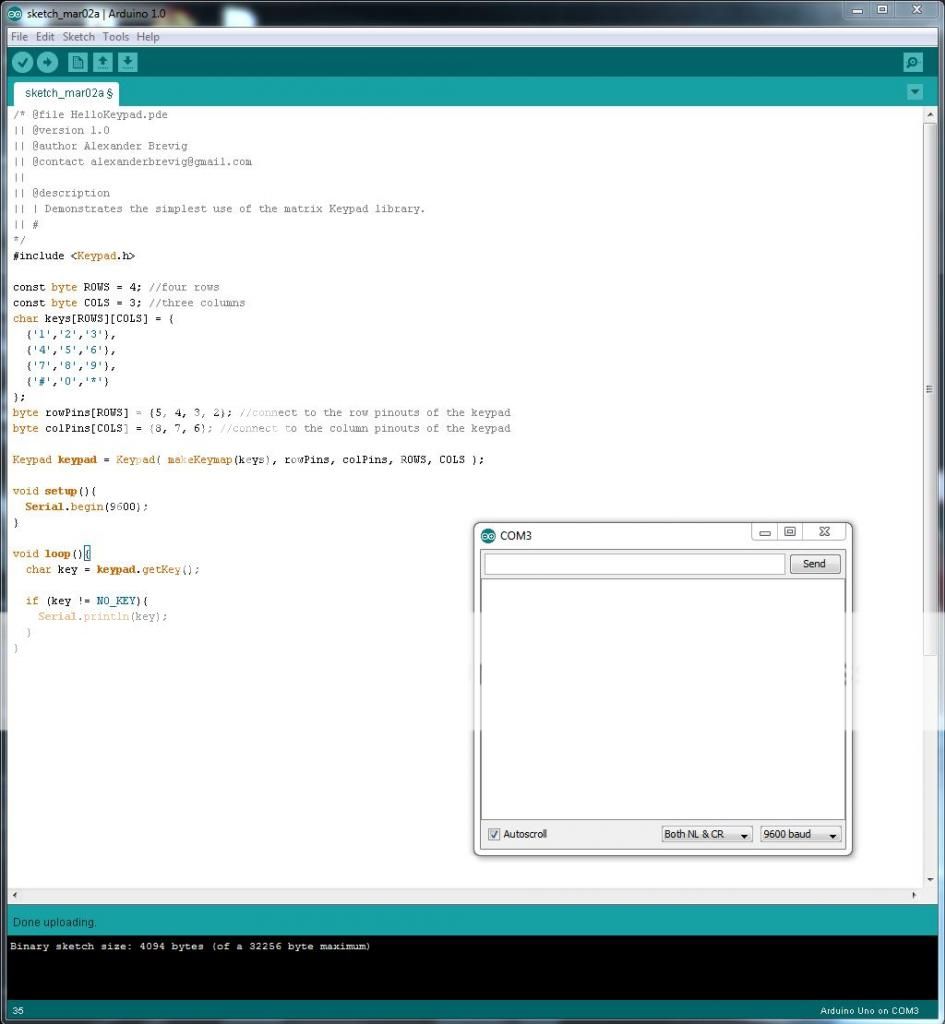Open the tab options dropdown arrow
The width and height of the screenshot is (945, 1024).
point(915,92)
